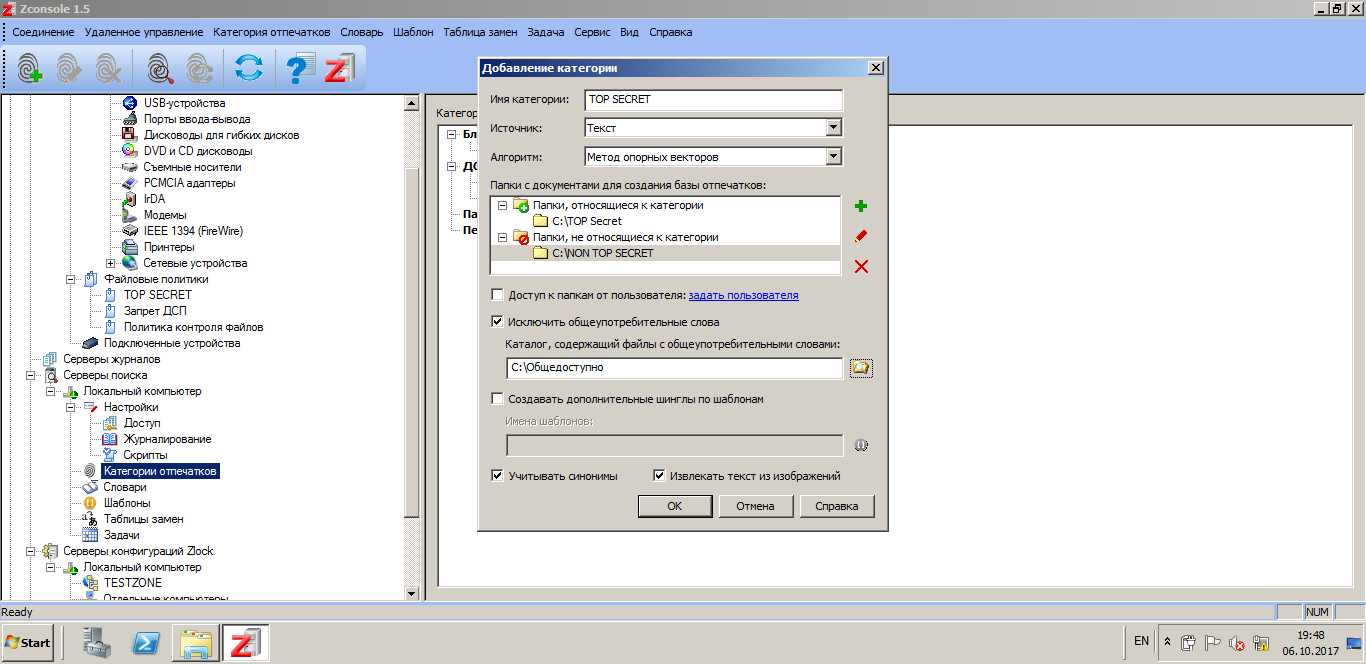Collapse Файловые политики tree node
This screenshot has width=1366, height=664.
point(70,279)
